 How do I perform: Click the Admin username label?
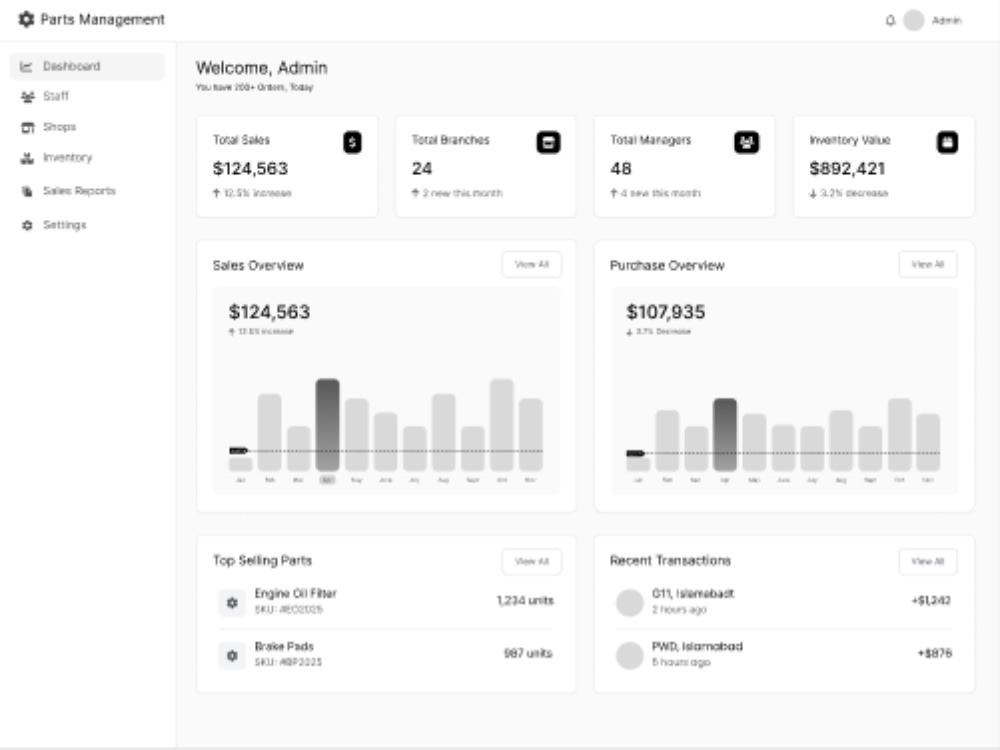click(946, 20)
